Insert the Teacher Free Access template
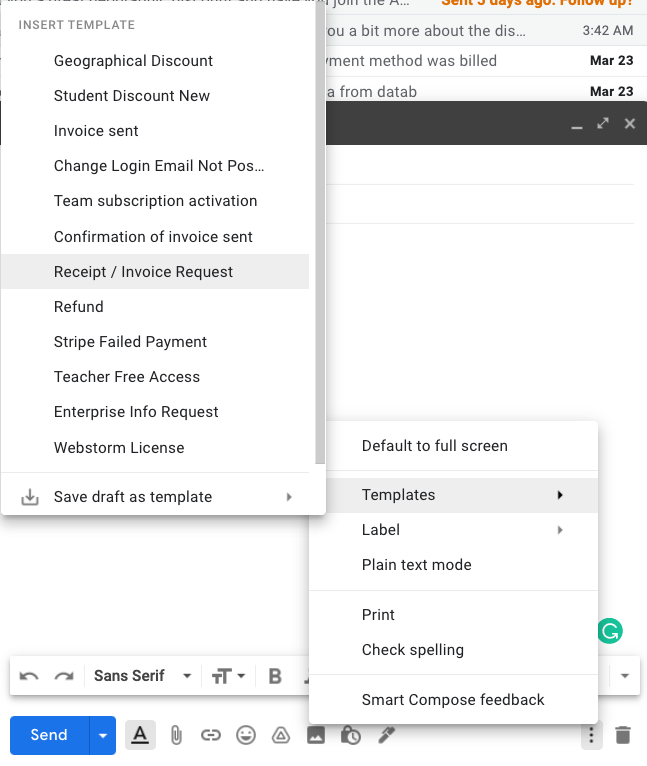The height and width of the screenshot is (766, 647). click(x=155, y=377)
